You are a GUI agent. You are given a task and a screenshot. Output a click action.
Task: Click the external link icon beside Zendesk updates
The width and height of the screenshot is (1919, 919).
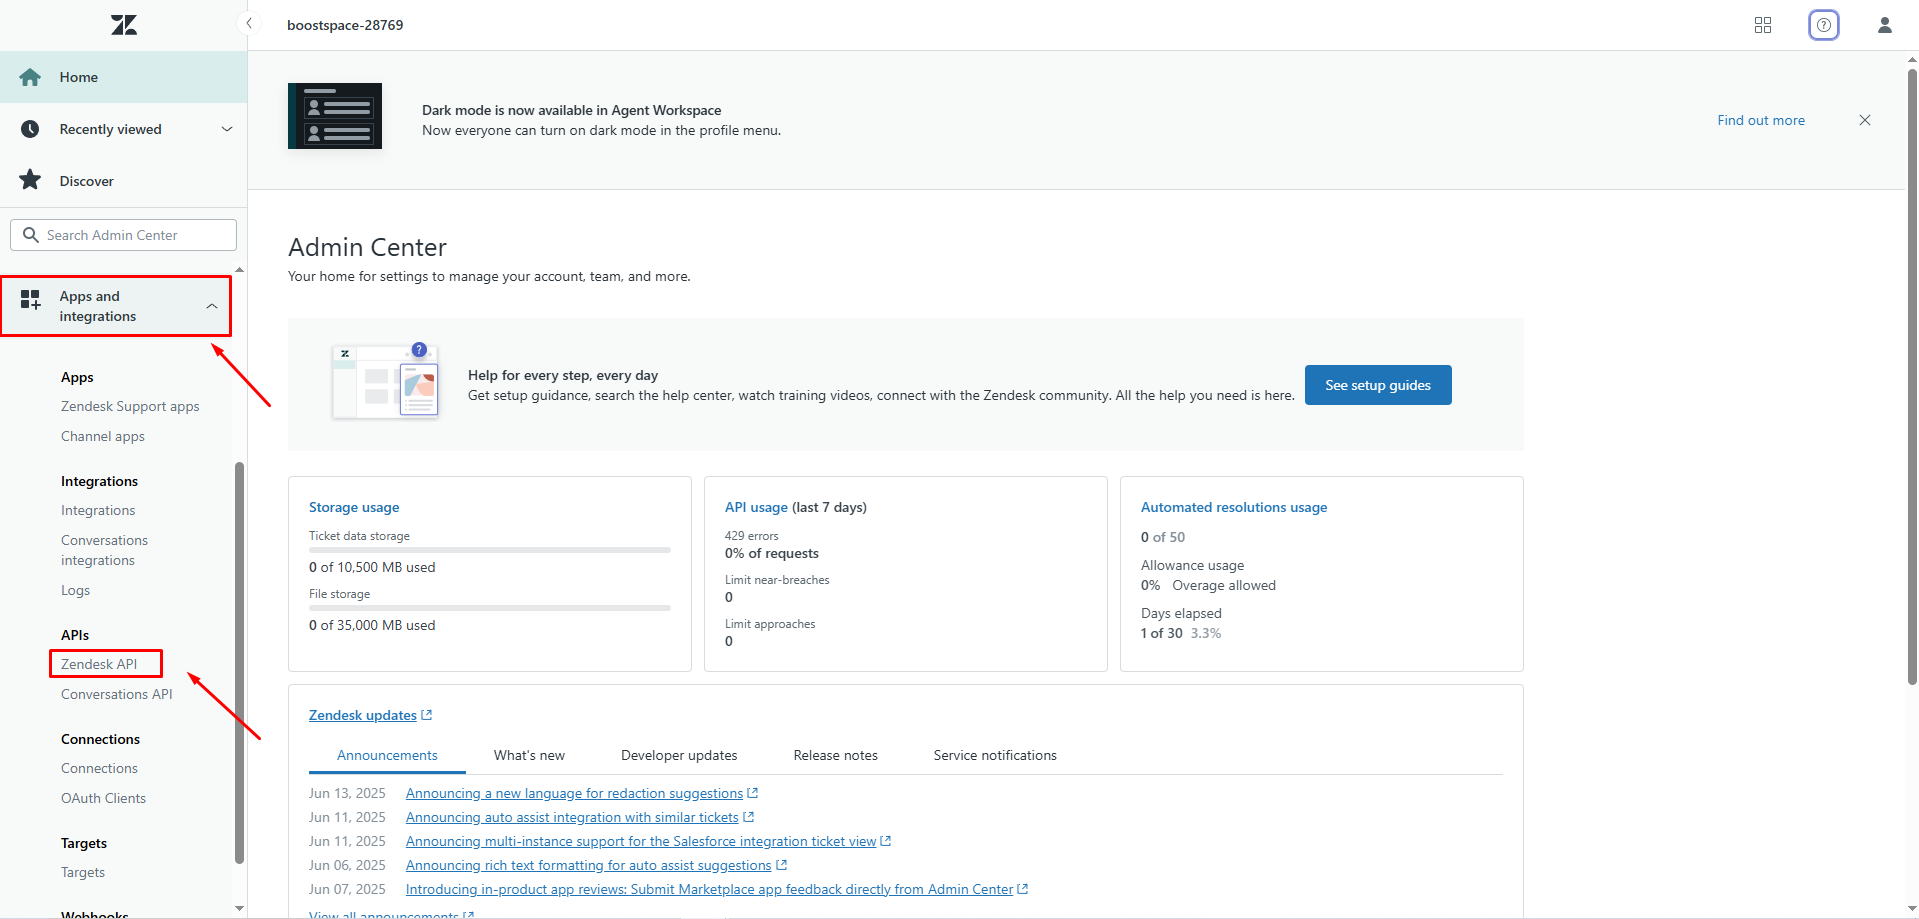(427, 715)
